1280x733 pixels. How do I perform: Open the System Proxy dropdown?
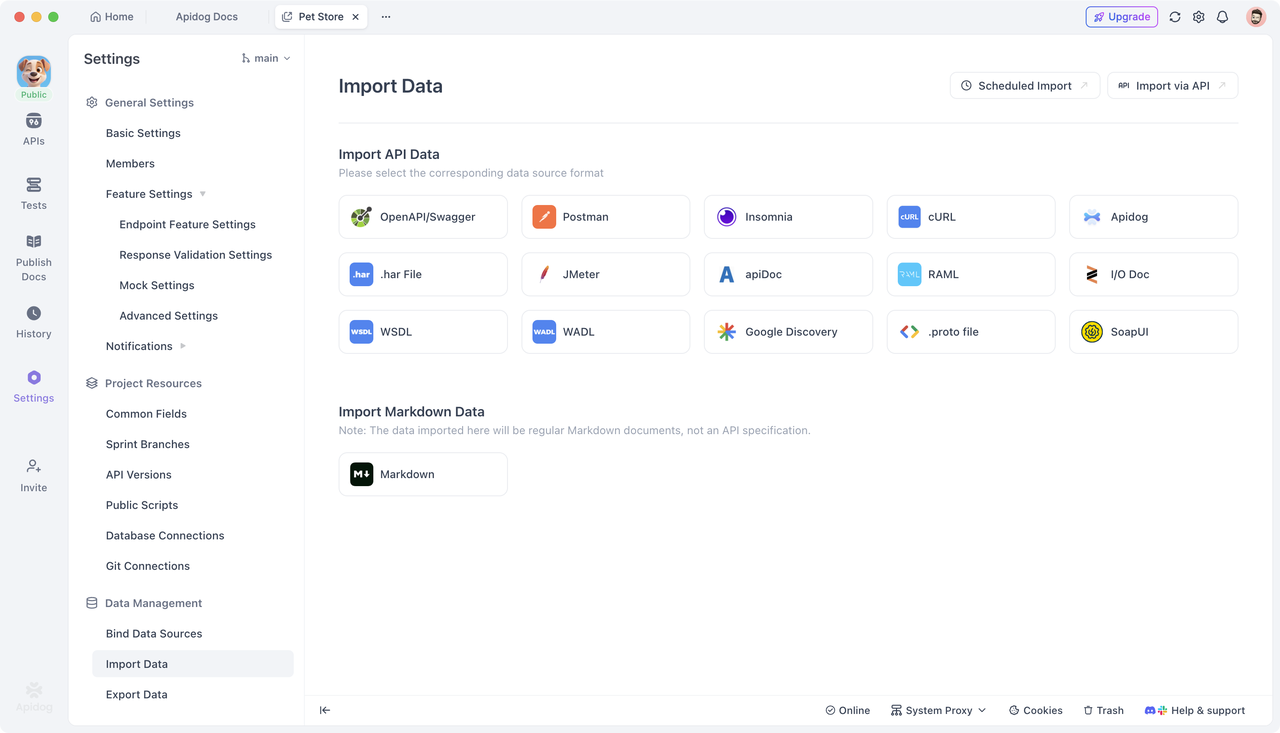(x=938, y=710)
